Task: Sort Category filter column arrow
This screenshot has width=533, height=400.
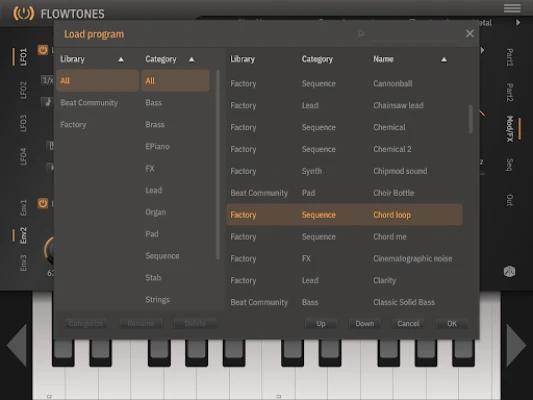Action: pyautogui.click(x=191, y=60)
